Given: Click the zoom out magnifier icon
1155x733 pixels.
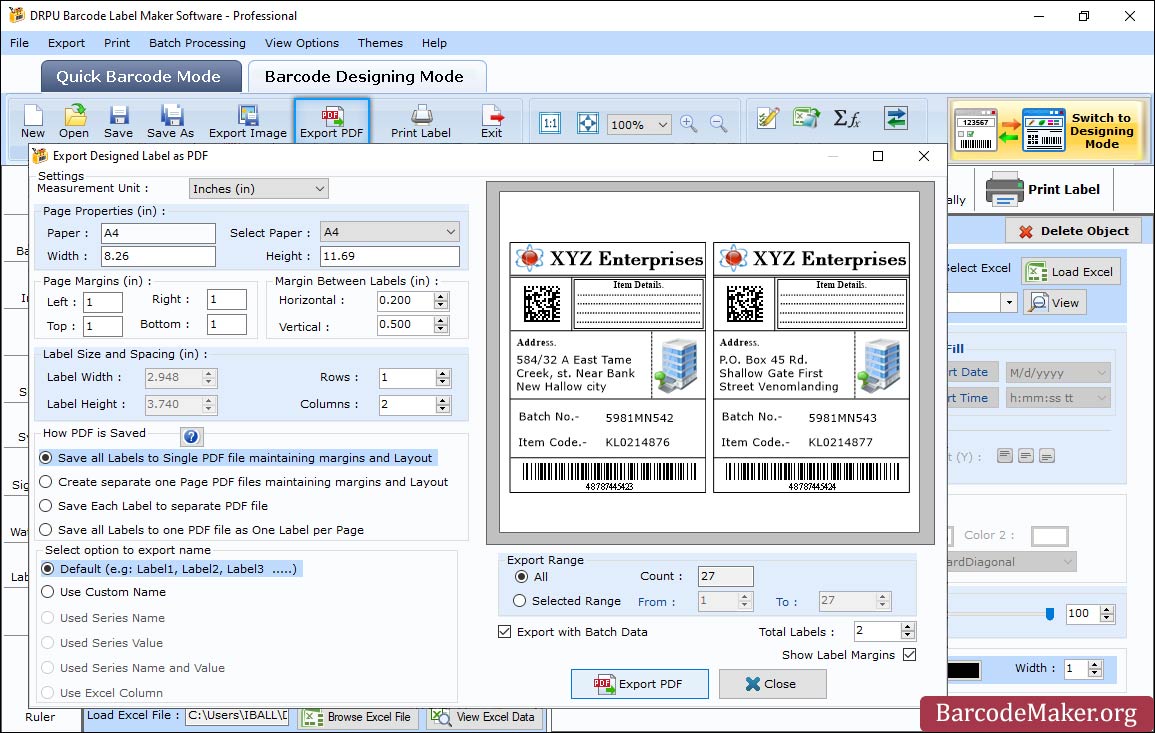Looking at the screenshot, I should tap(718, 123).
